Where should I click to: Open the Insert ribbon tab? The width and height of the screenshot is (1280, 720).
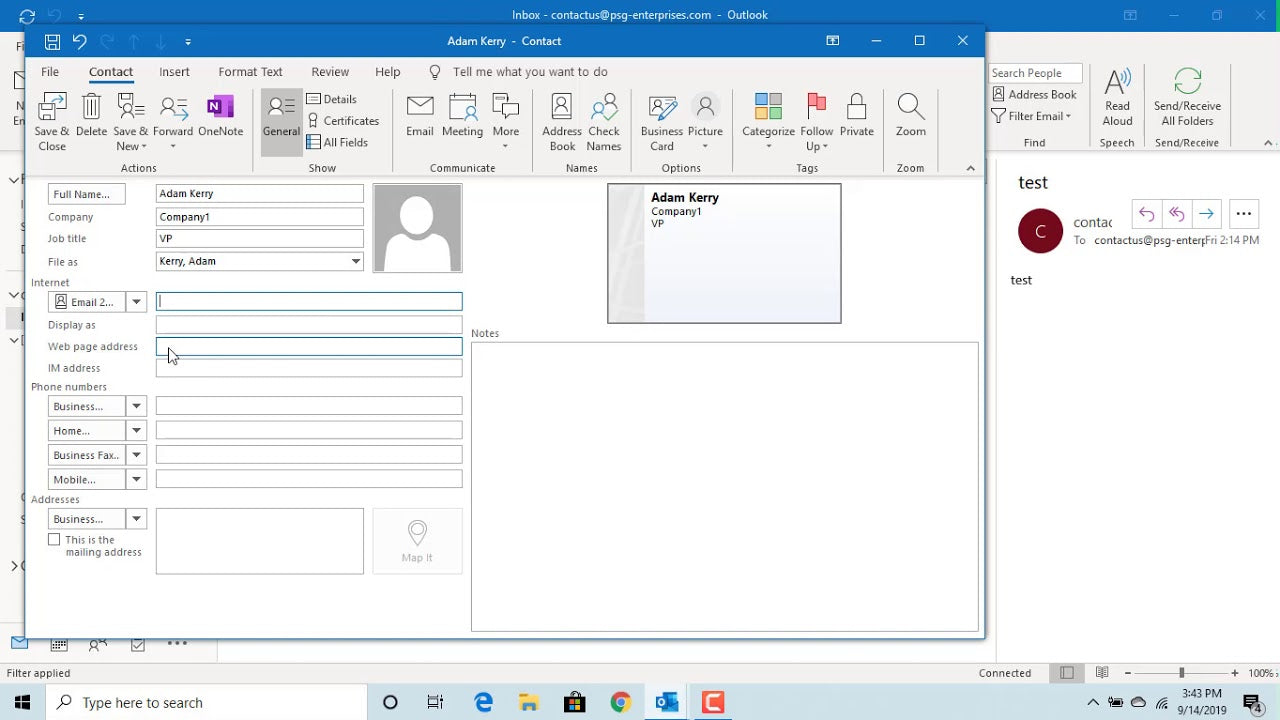click(174, 71)
